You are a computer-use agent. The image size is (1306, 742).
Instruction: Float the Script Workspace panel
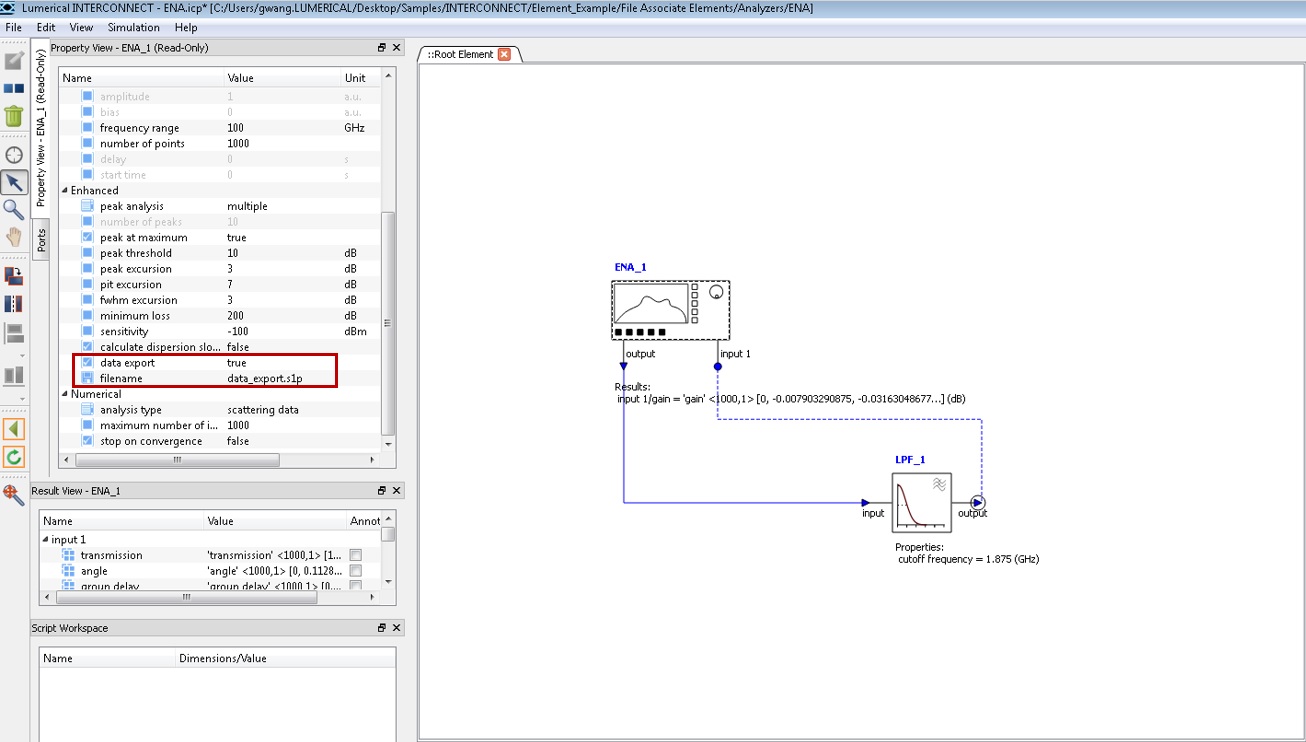(381, 628)
